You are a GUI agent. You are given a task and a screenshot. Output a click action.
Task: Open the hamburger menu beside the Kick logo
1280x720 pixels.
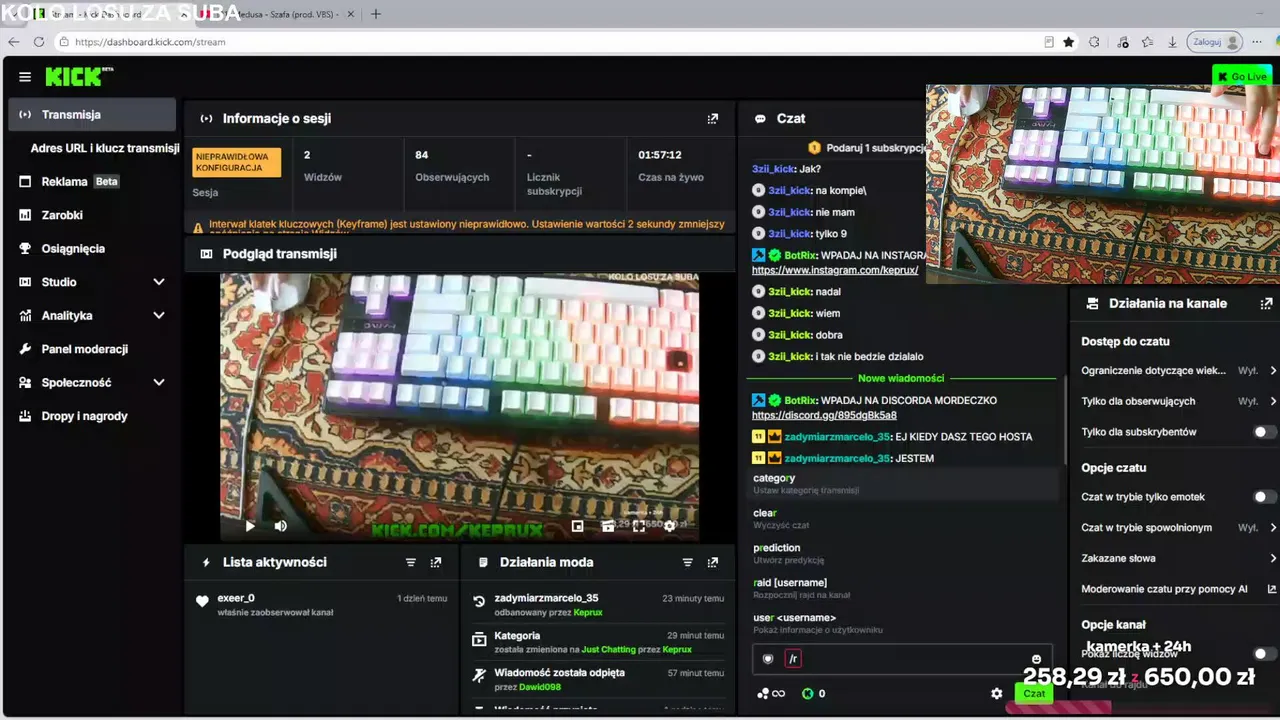tap(25, 77)
